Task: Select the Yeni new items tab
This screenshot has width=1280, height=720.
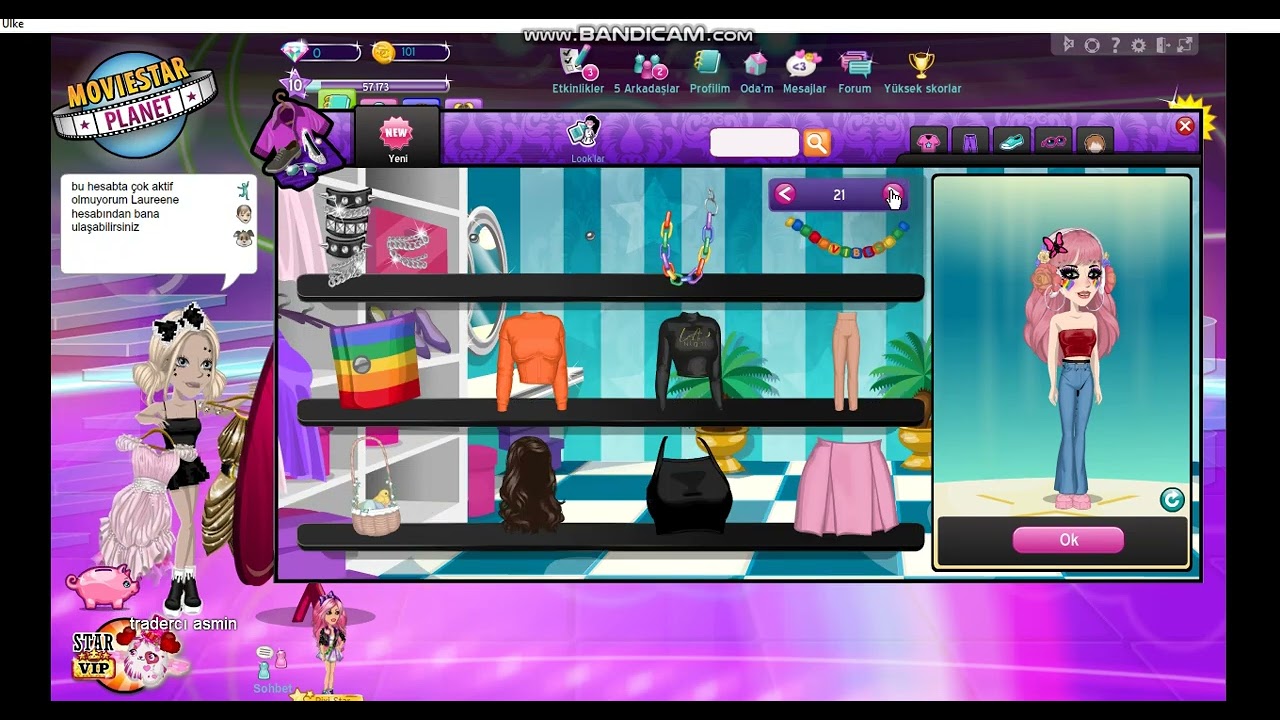Action: (397, 138)
